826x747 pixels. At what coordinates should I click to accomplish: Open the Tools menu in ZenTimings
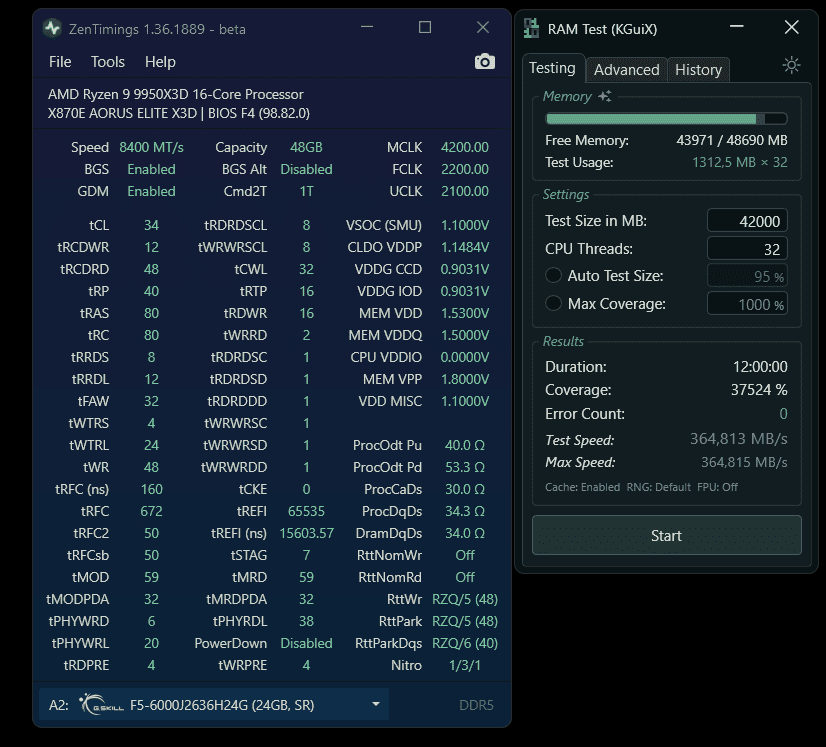[x=108, y=62]
